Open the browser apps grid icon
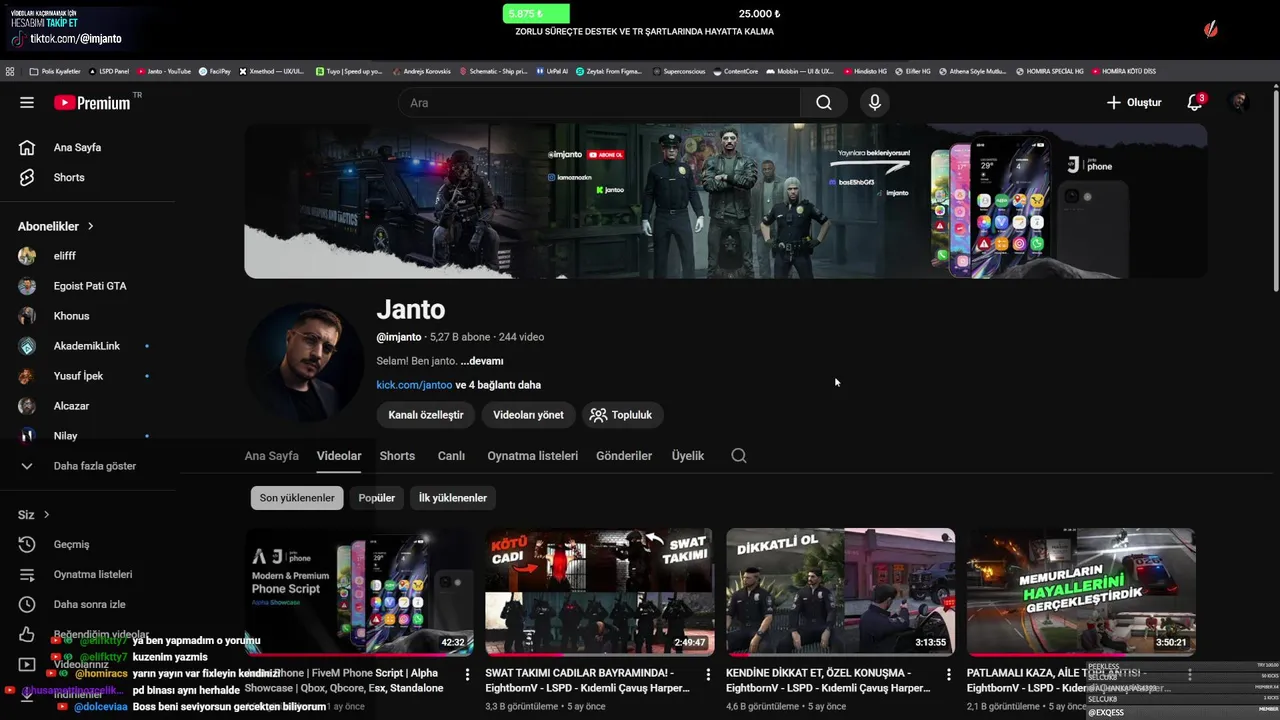Image resolution: width=1280 pixels, height=720 pixels. [10, 72]
